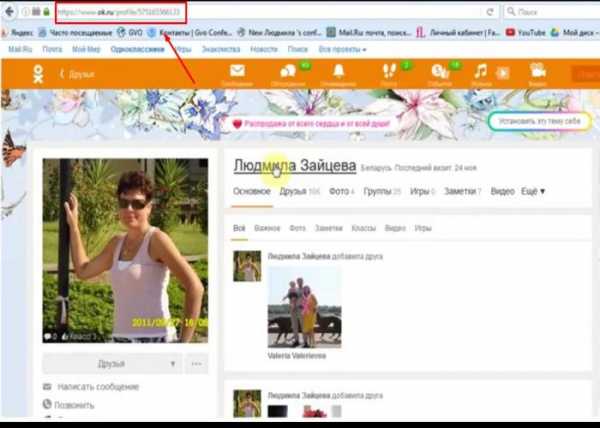Viewport: 600px width, 428px height.
Task: Click the green padlock icon in address bar
Action: [46, 12]
